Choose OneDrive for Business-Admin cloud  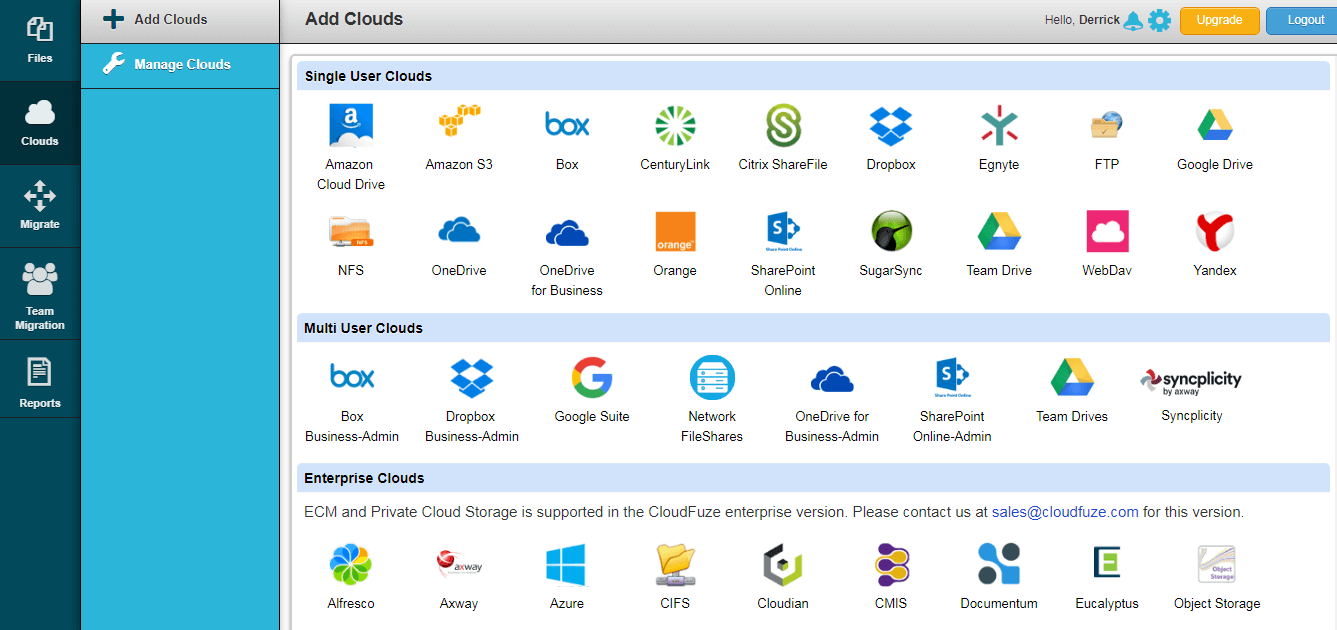[x=832, y=379]
